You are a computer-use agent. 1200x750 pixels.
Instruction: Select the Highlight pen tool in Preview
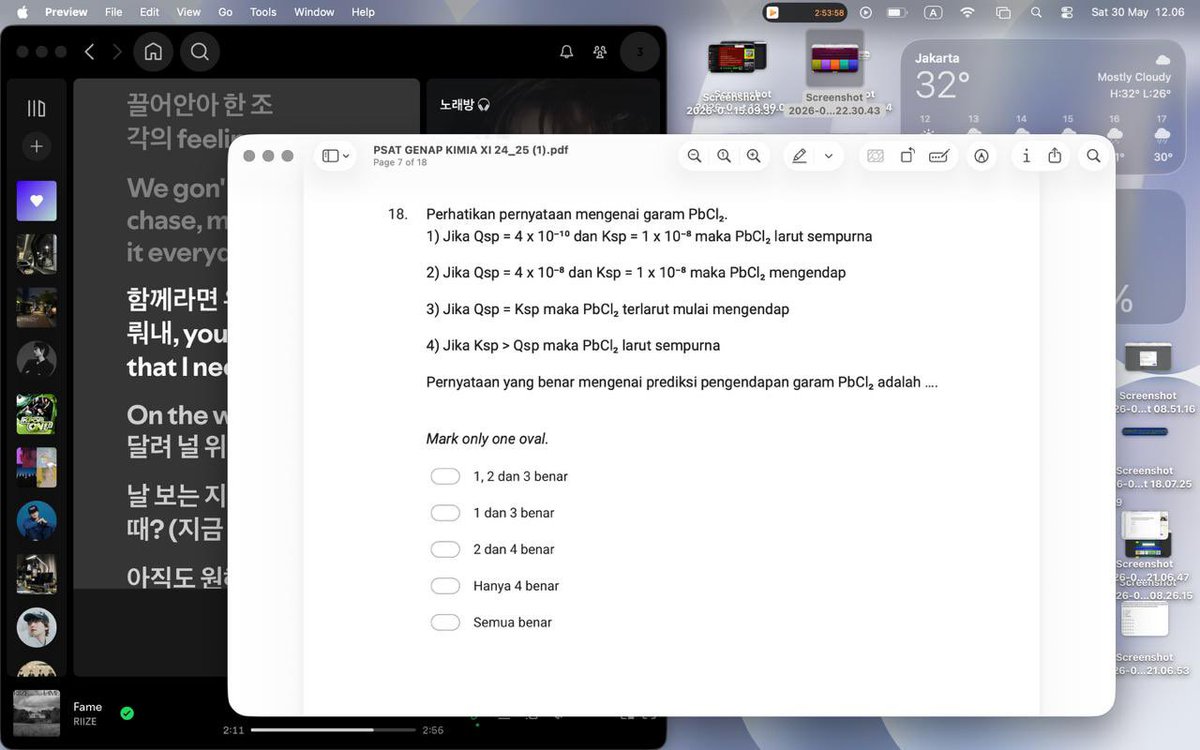[799, 156]
